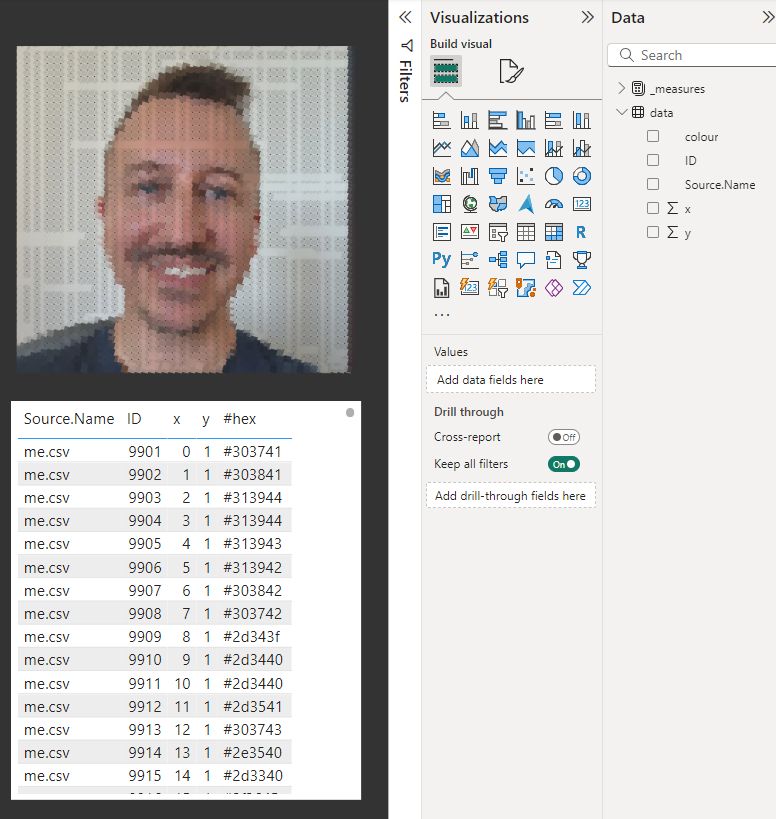Image resolution: width=776 pixels, height=819 pixels.
Task: Sort table by Source.Name column header
Action: click(69, 419)
